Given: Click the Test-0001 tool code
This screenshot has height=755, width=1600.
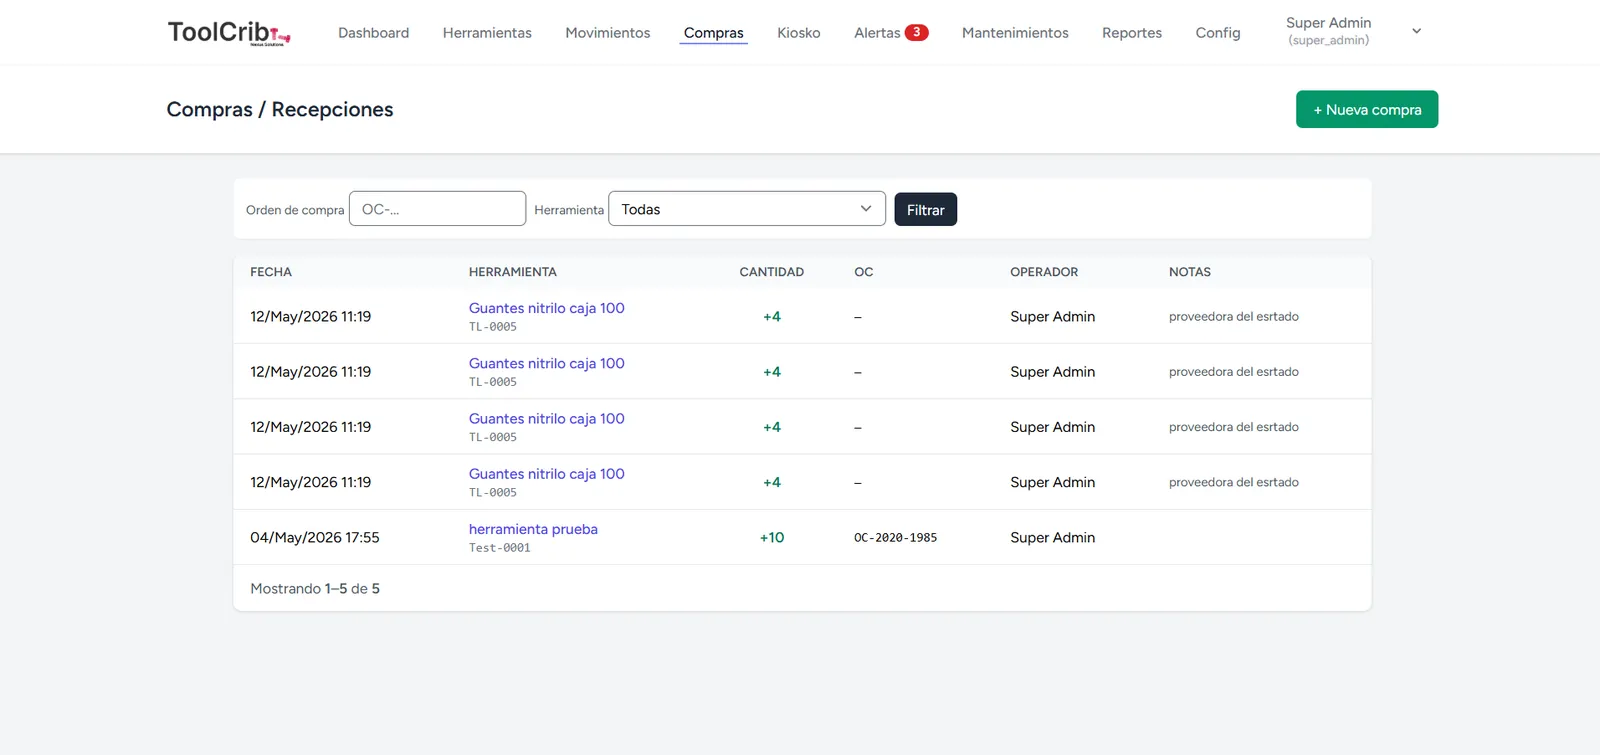Looking at the screenshot, I should [500, 548].
